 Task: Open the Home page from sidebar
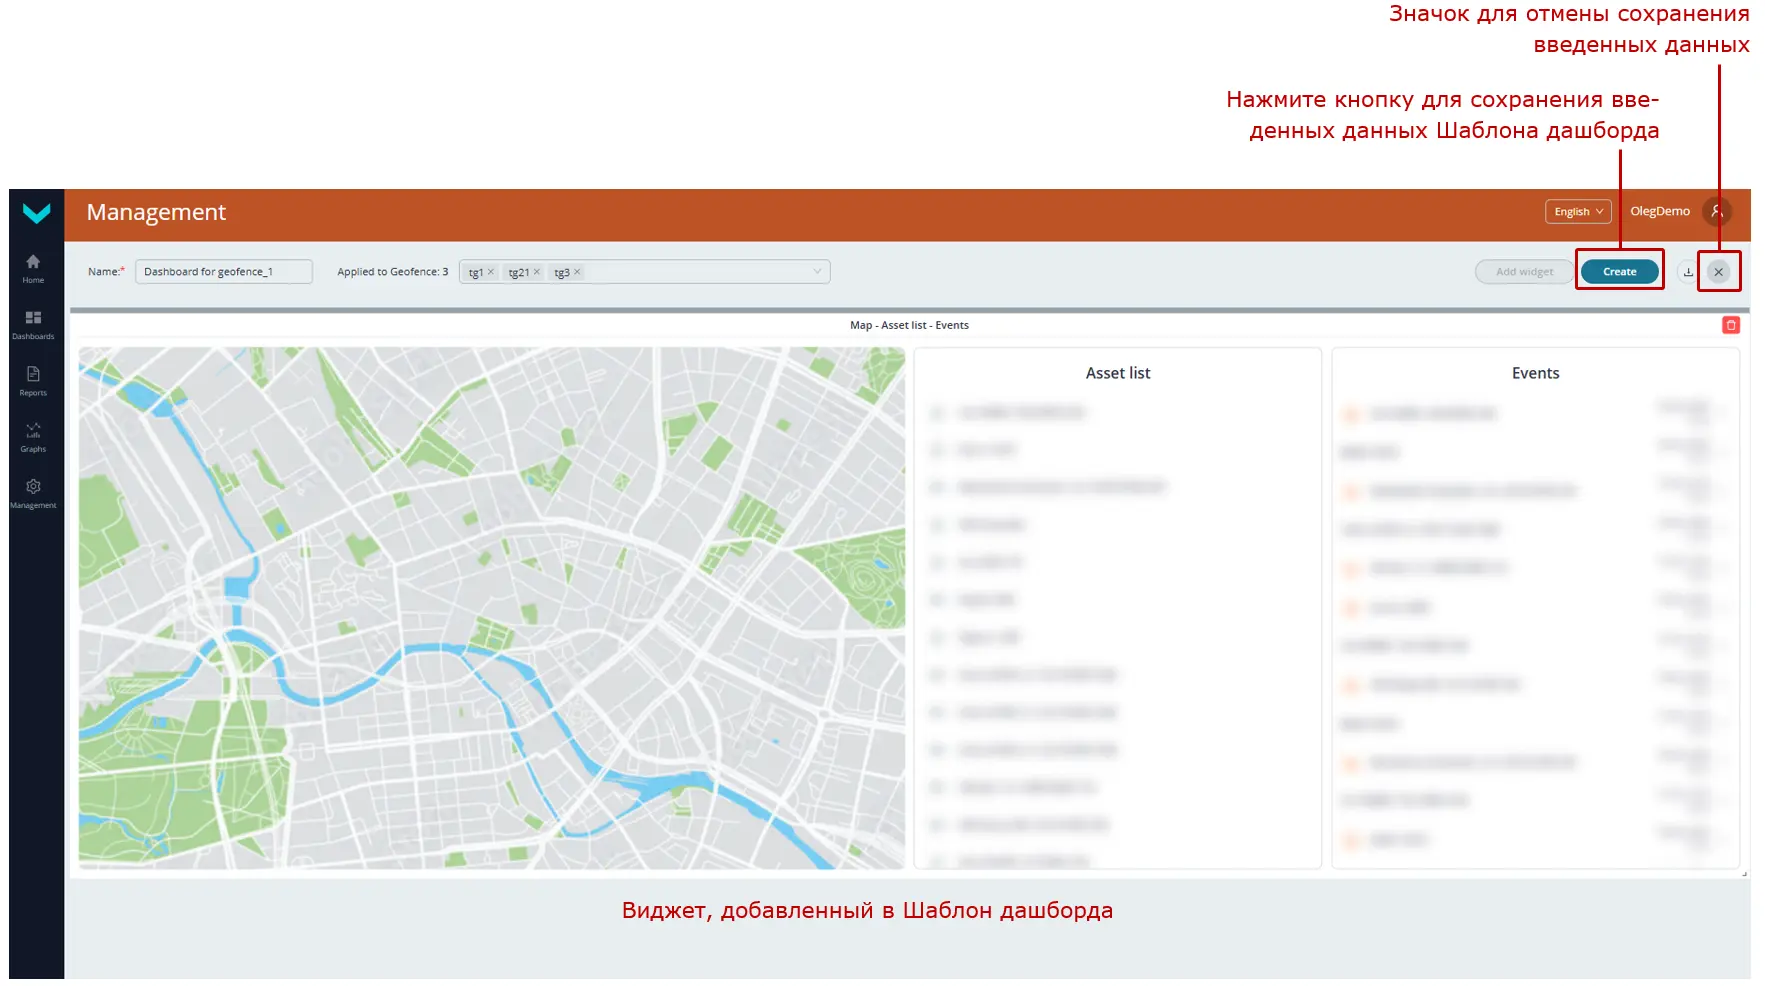(x=33, y=267)
